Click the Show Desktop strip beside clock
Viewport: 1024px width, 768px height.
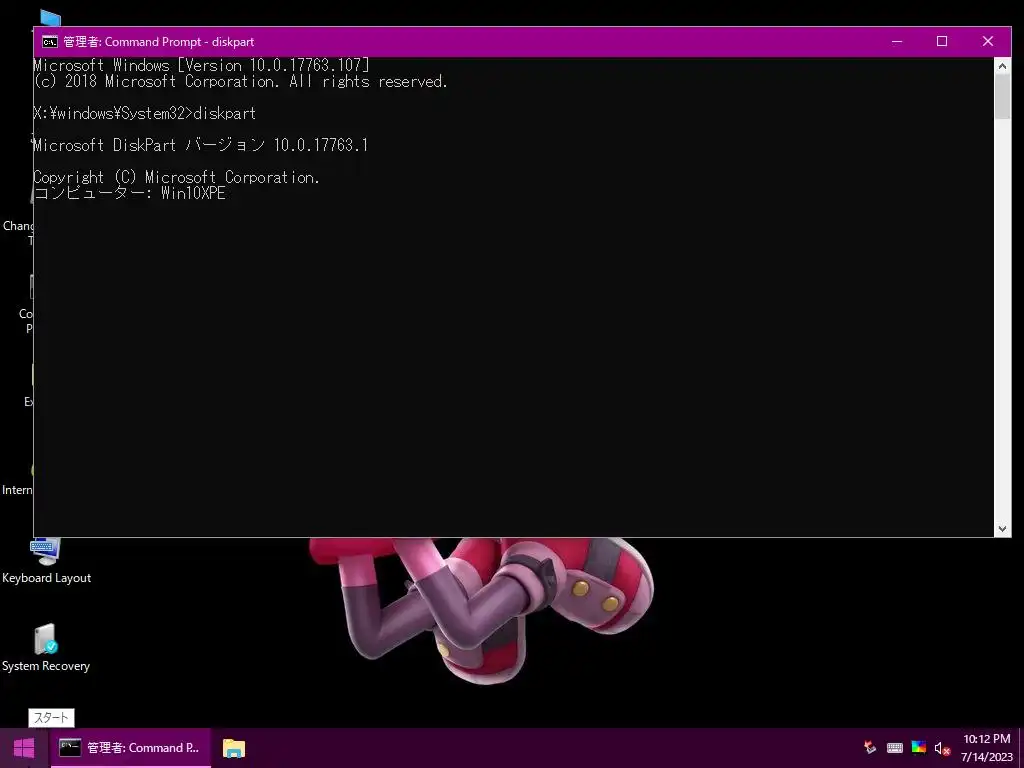1021,748
